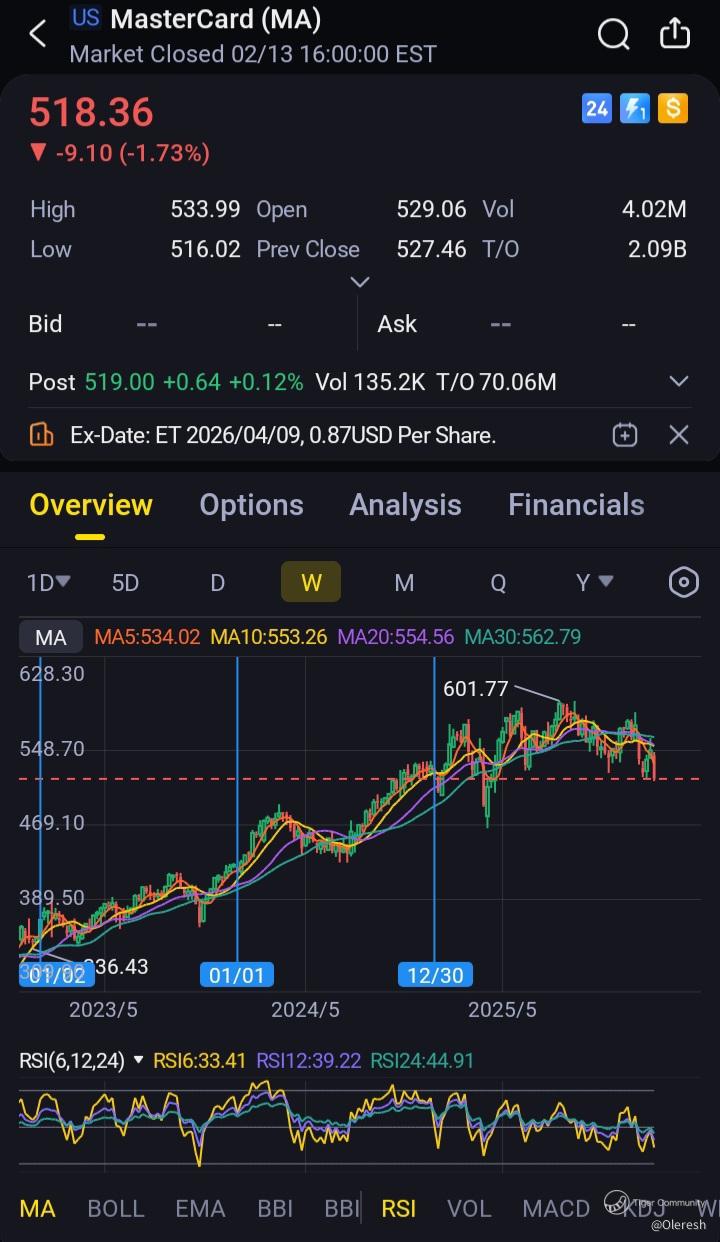Tap the back arrow icon
This screenshot has height=1242, width=720.
pyautogui.click(x=38, y=34)
